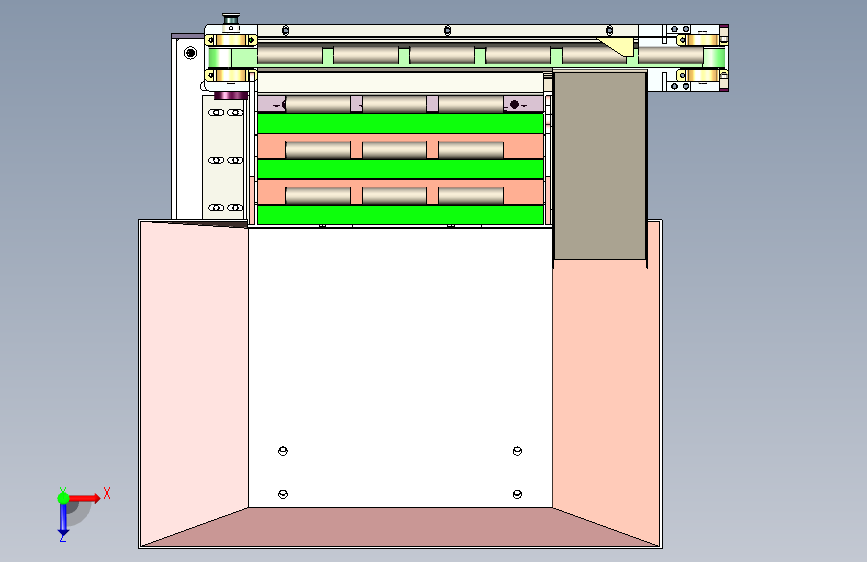Select the round key lock on left white plate
Screen dimensions: 867x562
(190, 53)
